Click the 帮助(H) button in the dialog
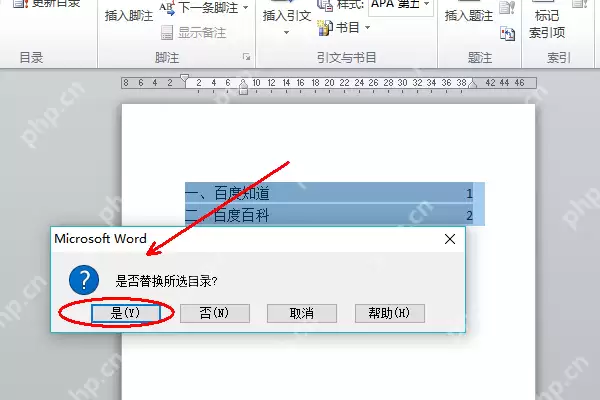This screenshot has width=600, height=400. [390, 313]
